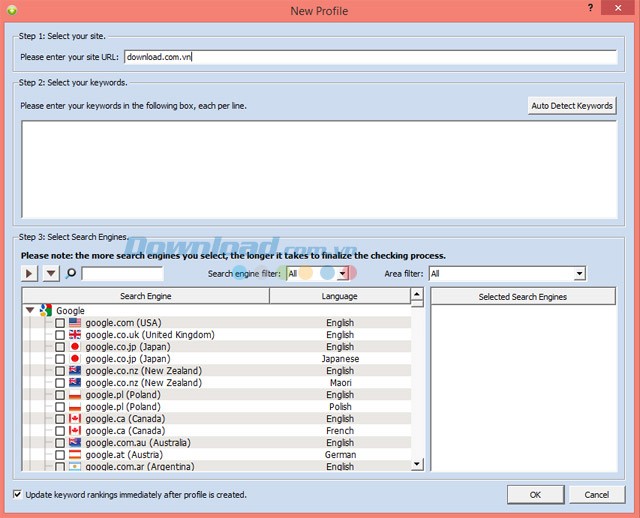Viewport: 640px width, 518px height.
Task: Click the Language column header
Action: coord(339,296)
